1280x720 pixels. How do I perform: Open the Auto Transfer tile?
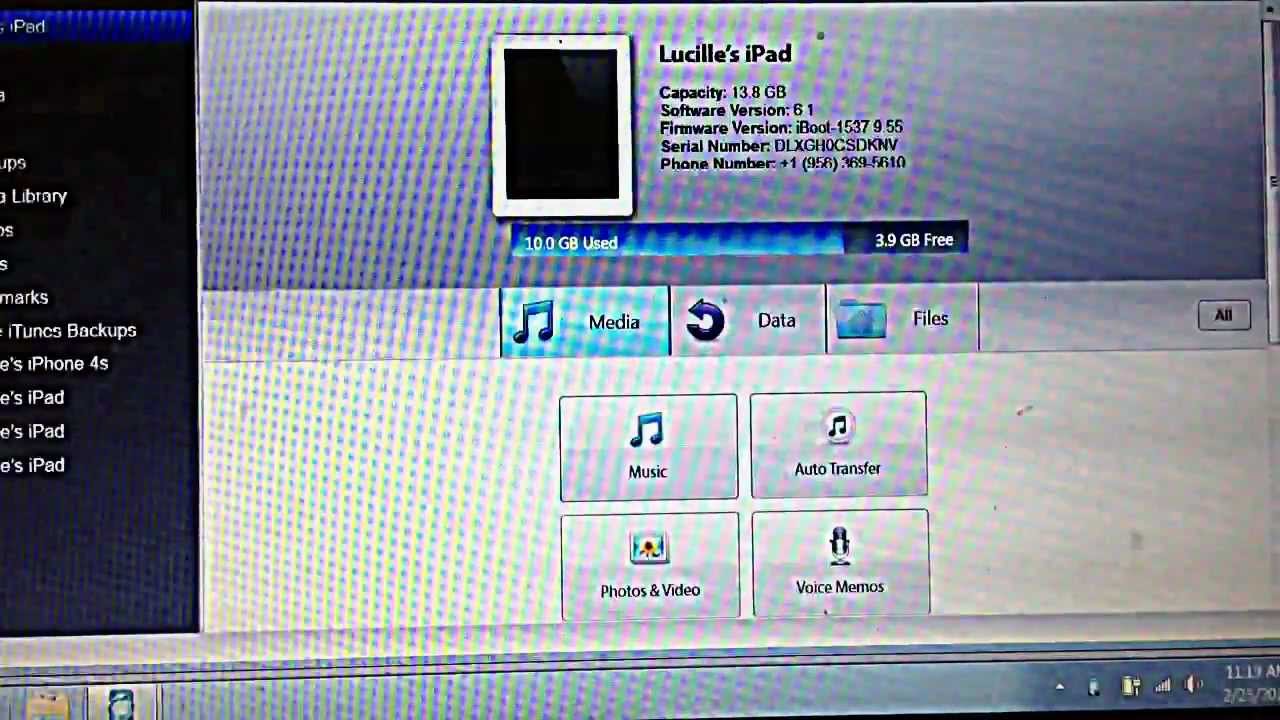[x=838, y=444]
